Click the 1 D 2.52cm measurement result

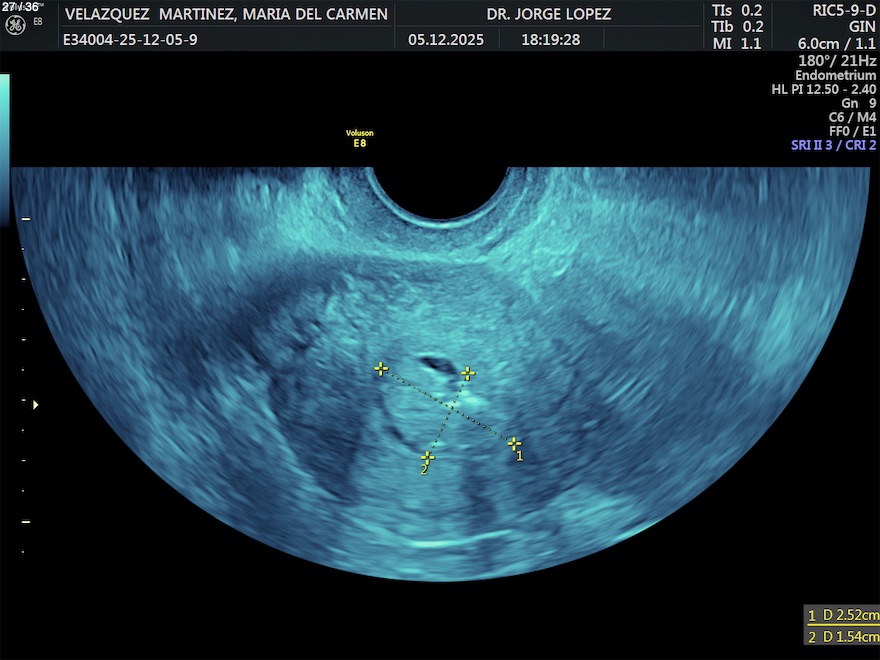tap(843, 615)
